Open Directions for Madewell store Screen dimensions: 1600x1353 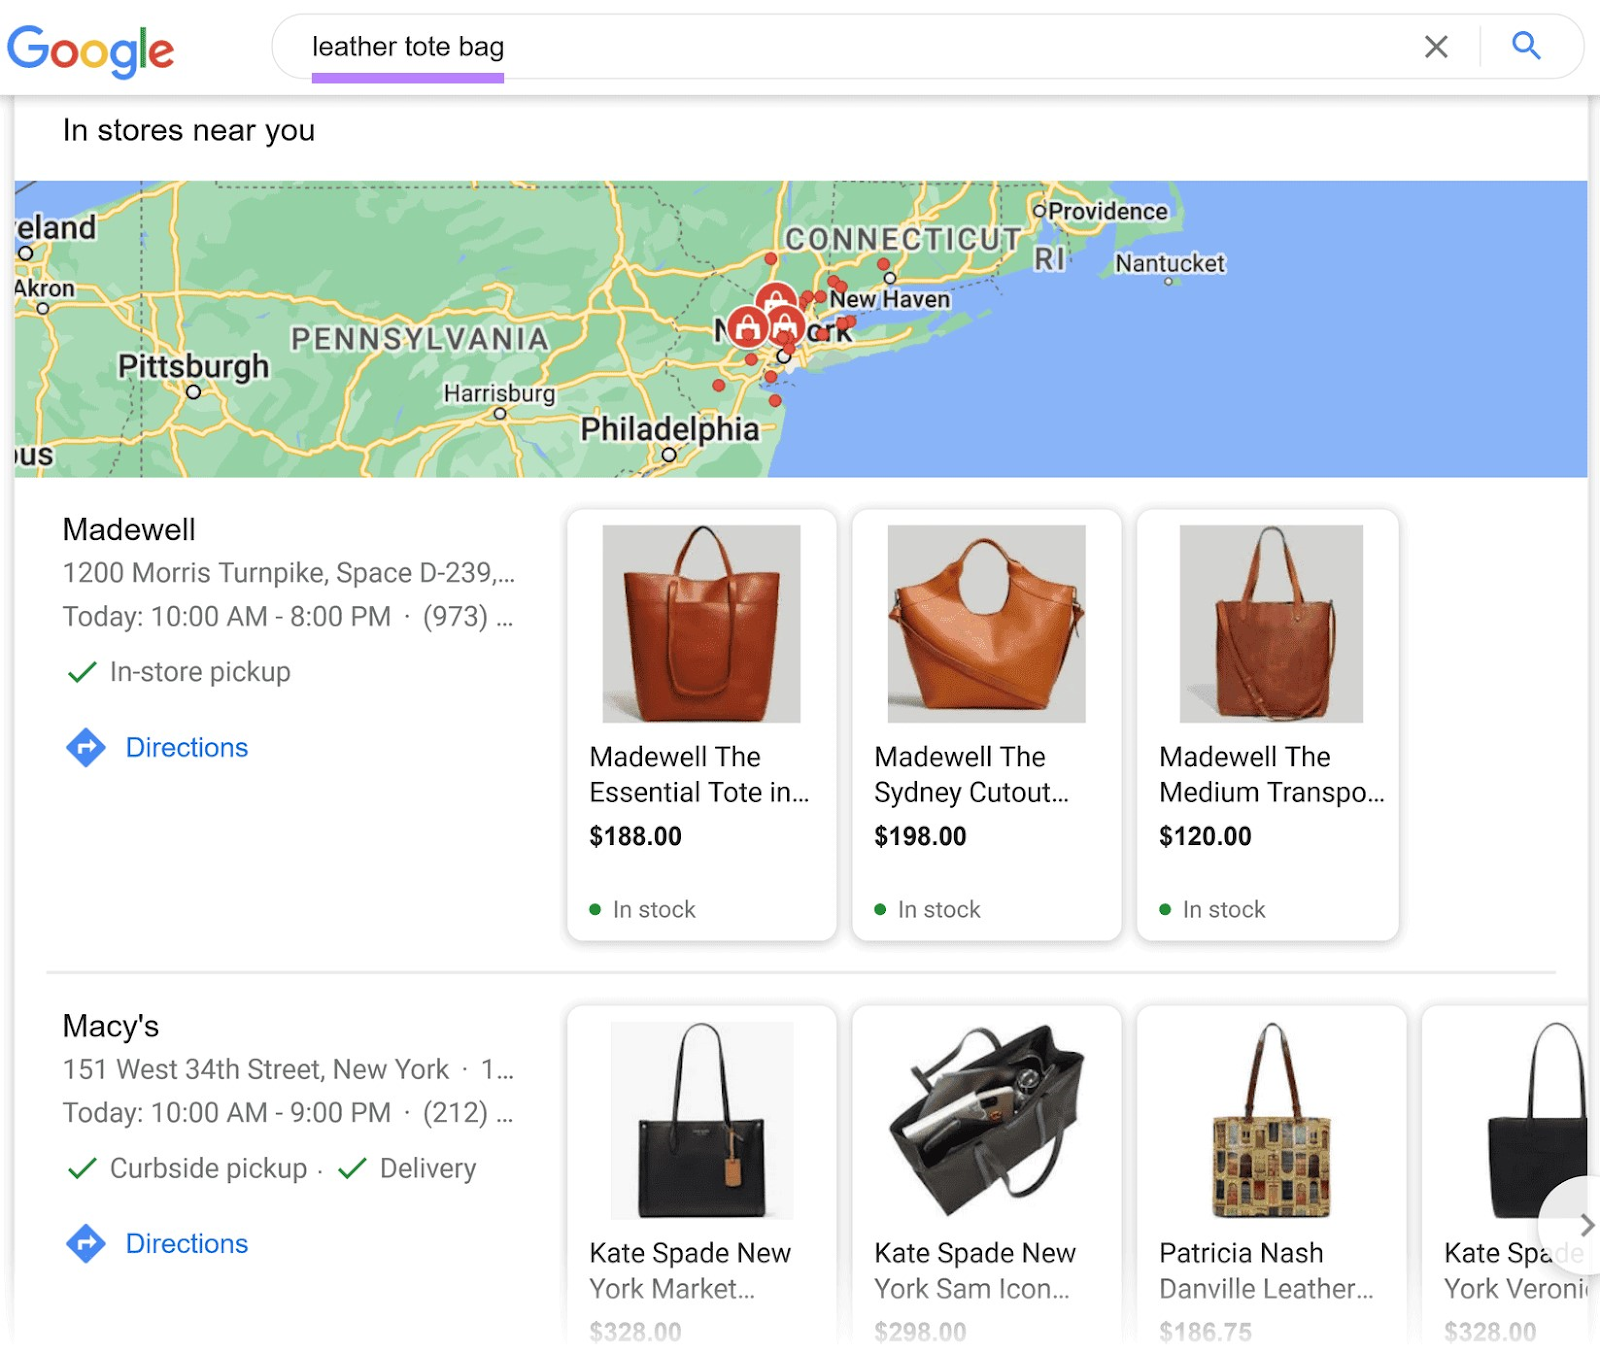tap(187, 748)
